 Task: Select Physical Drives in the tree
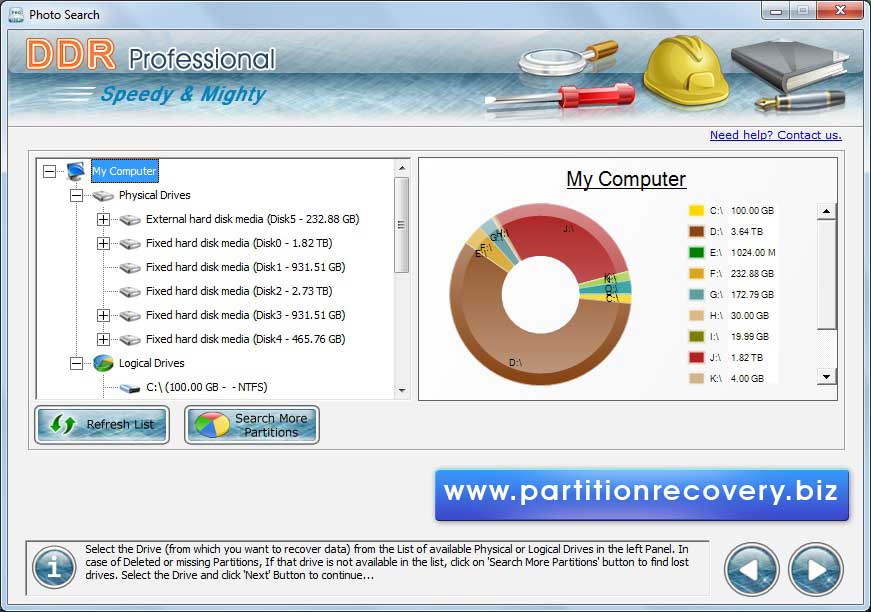154,195
